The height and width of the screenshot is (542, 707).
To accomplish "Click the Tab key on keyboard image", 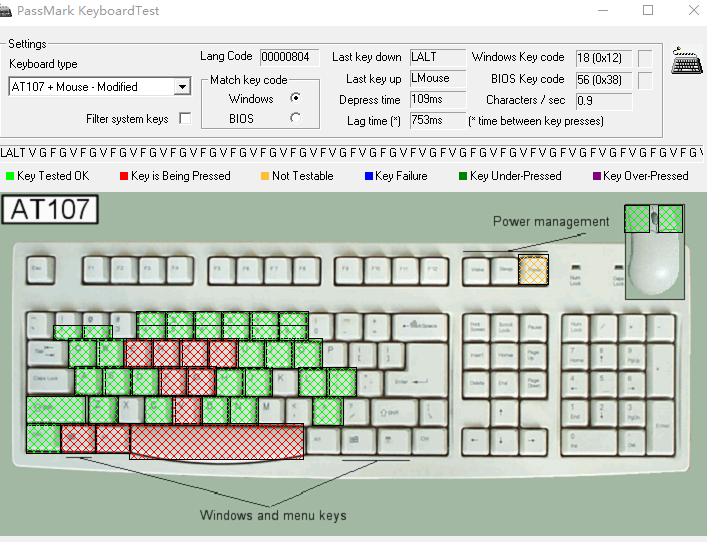I will [x=47, y=354].
